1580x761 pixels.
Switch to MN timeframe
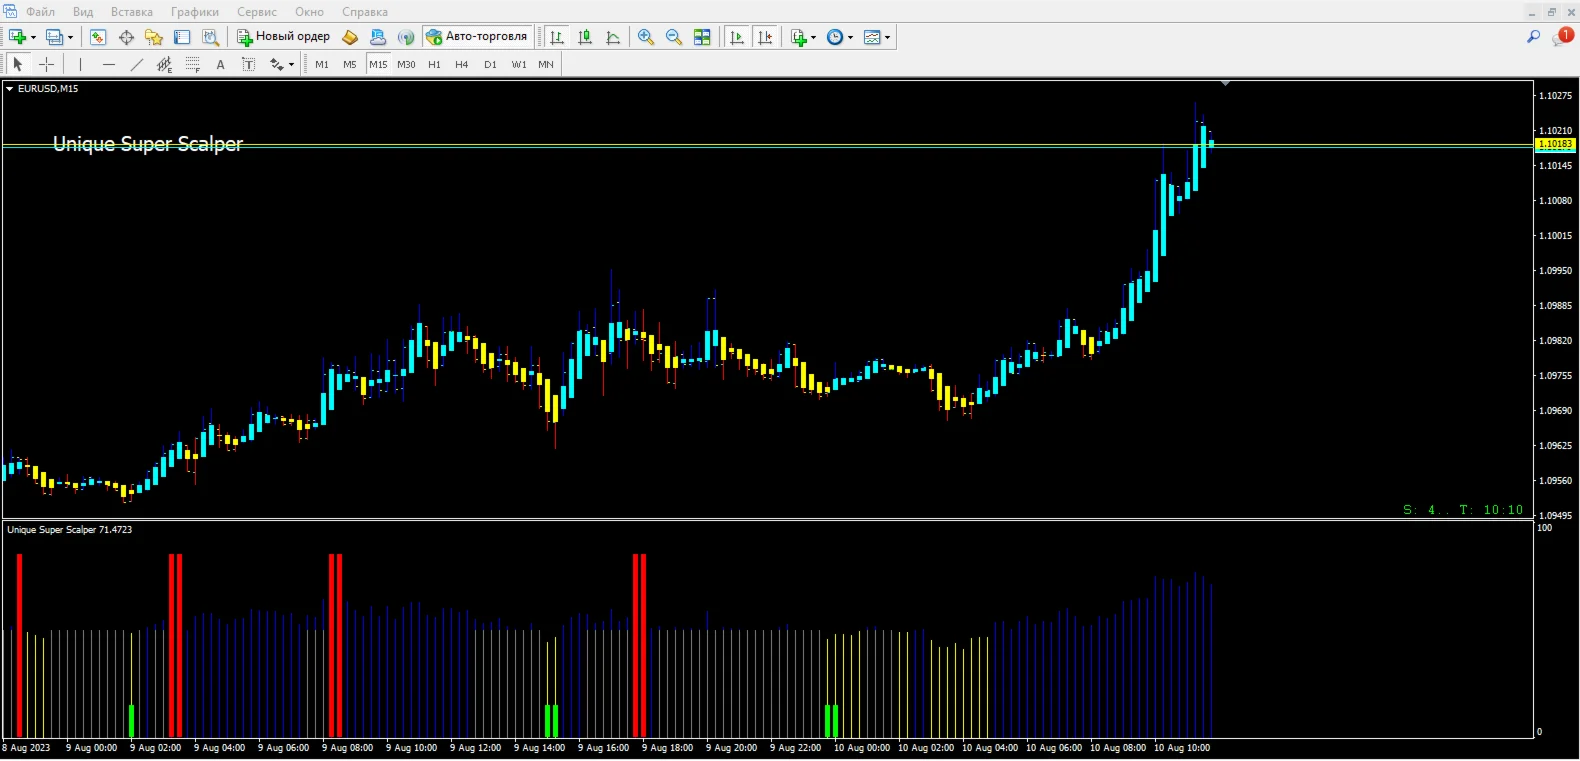click(x=546, y=64)
